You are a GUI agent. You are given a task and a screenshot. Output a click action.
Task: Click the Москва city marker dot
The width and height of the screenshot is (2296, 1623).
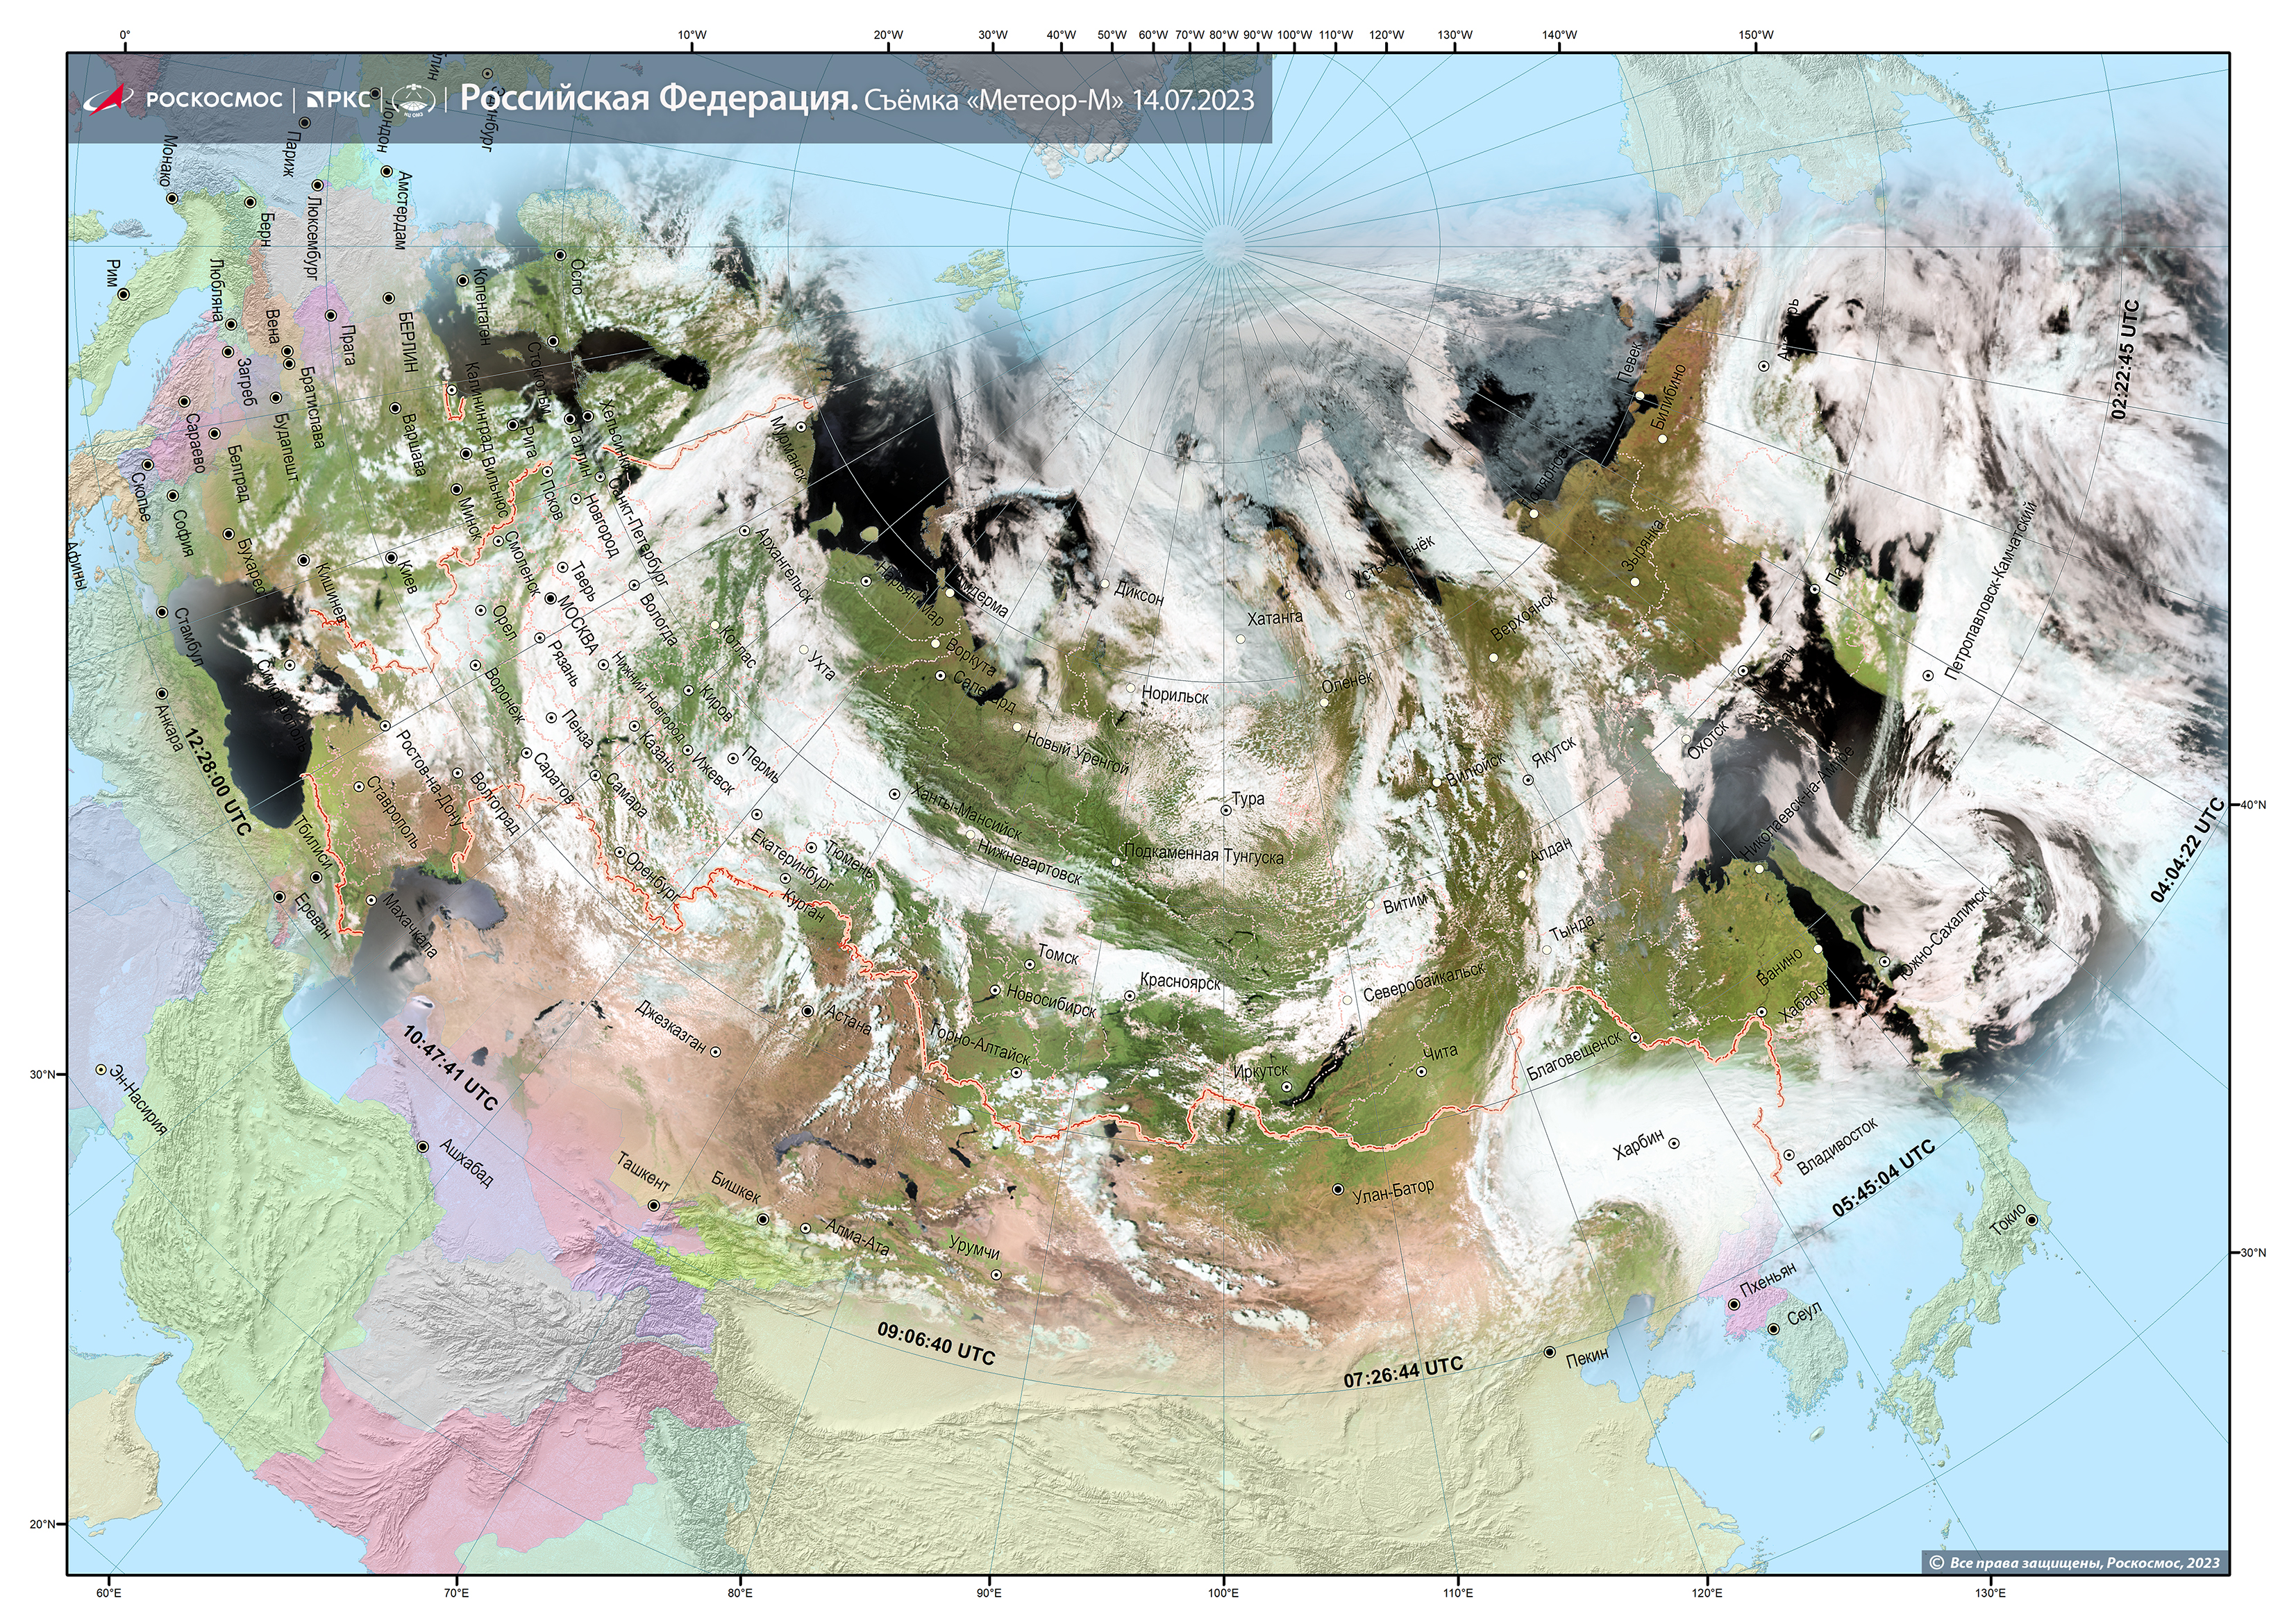pos(551,599)
